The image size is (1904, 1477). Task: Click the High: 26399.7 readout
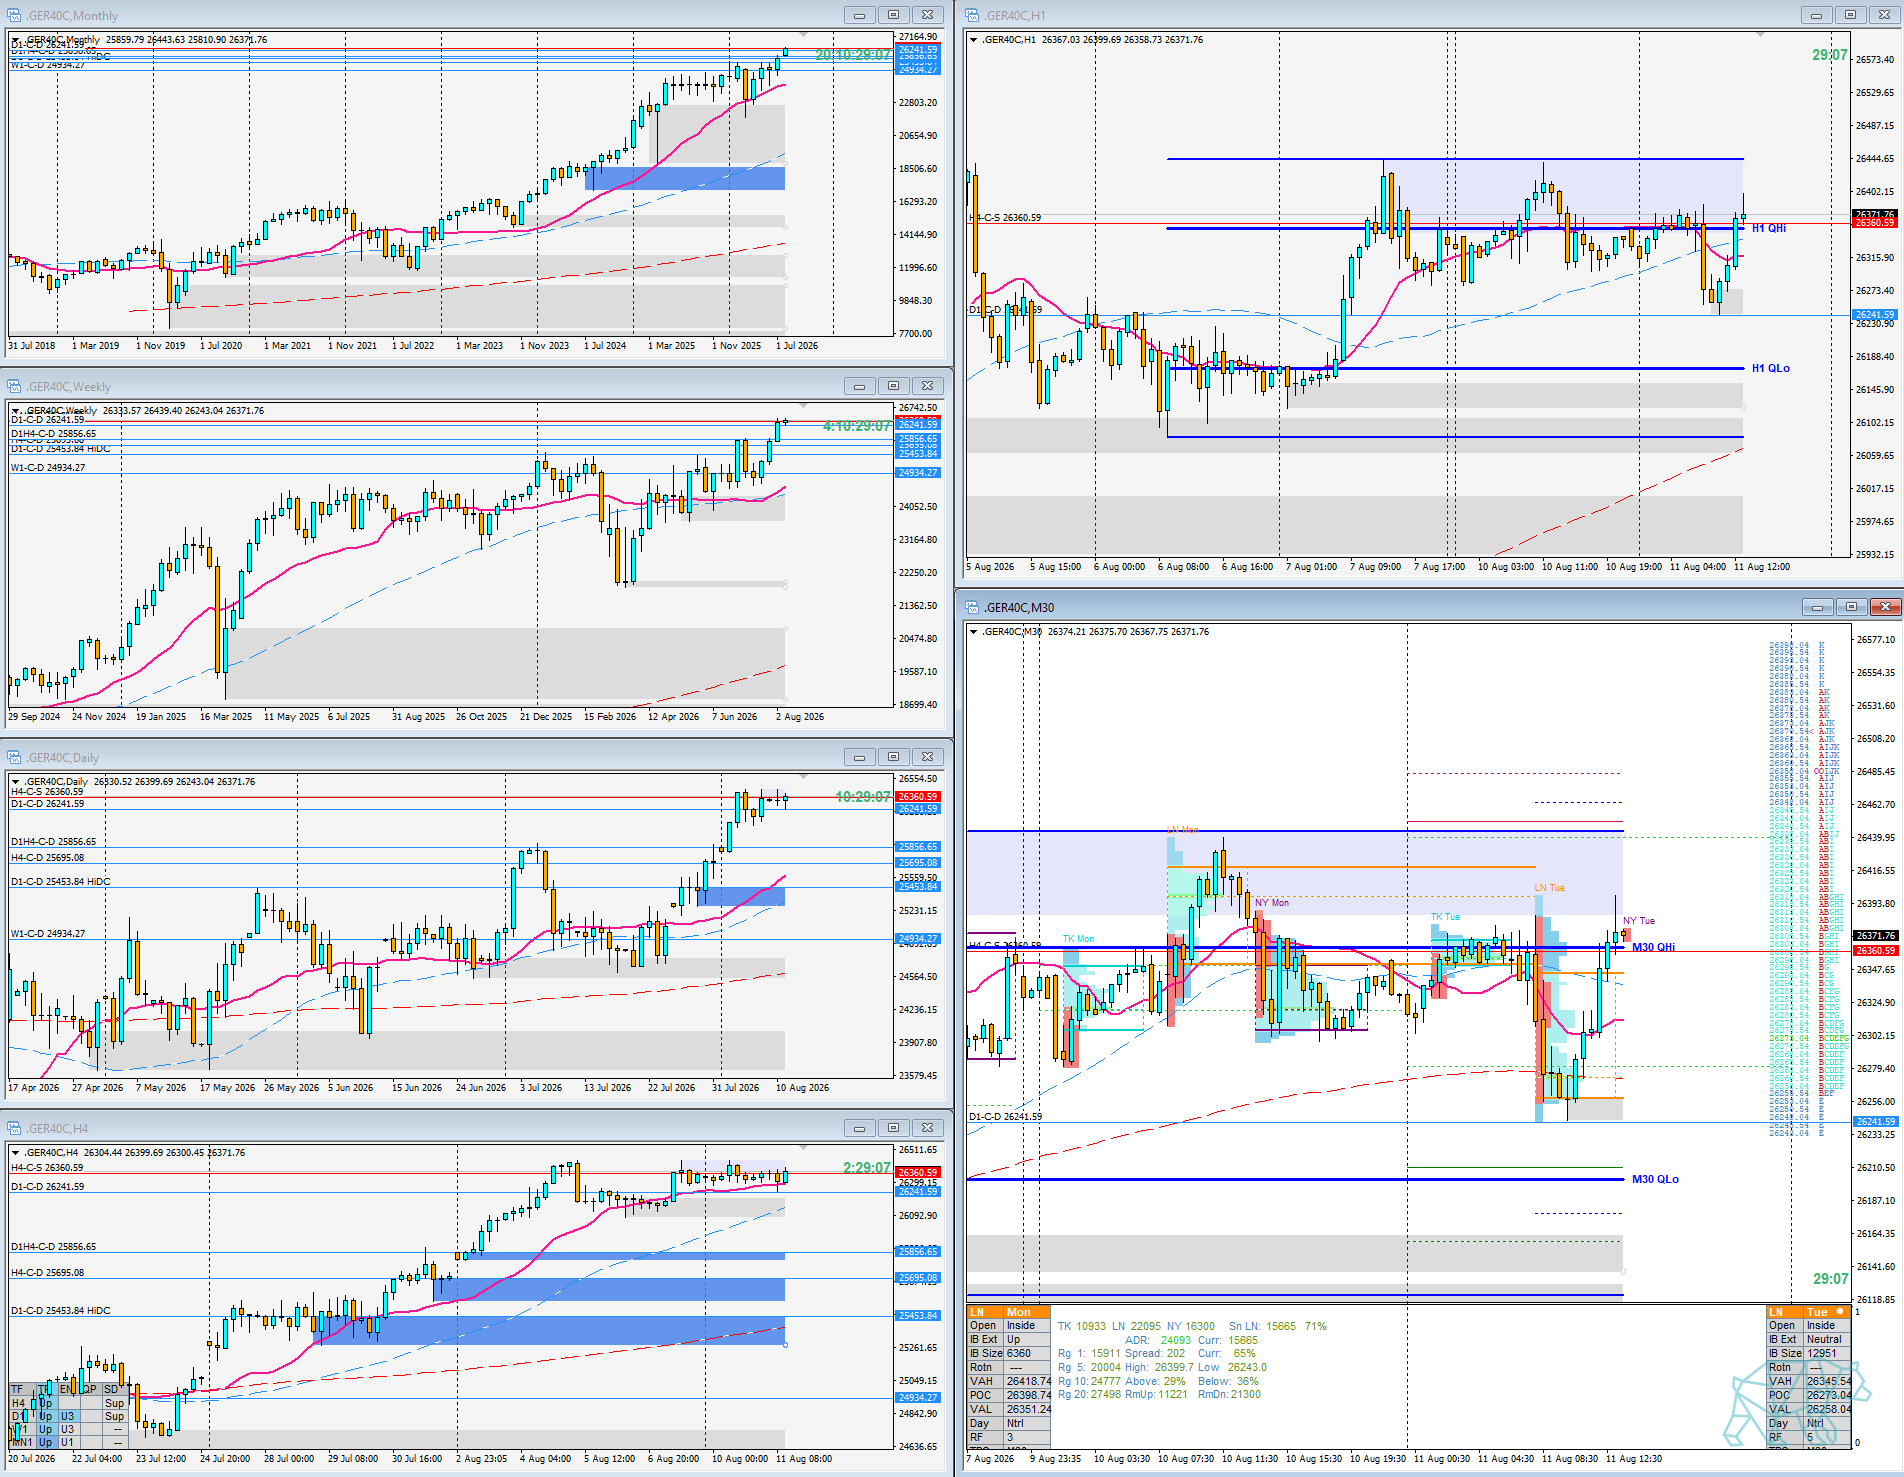pyautogui.click(x=1159, y=1367)
